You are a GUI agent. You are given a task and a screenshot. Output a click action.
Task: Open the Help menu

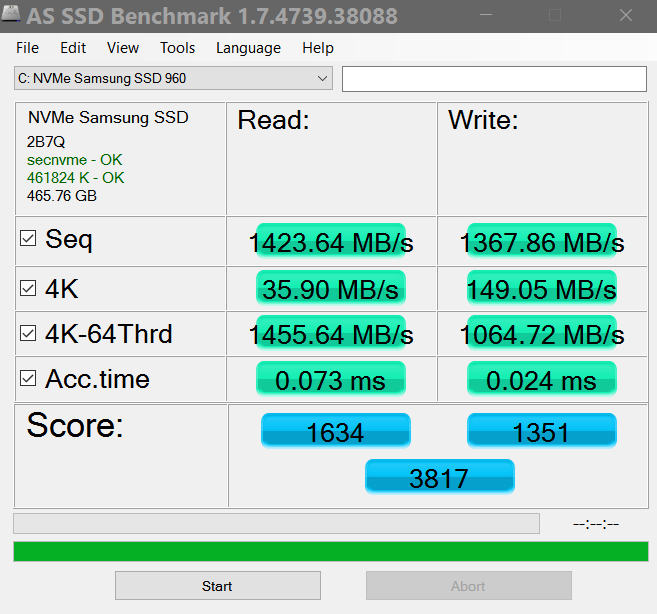point(317,48)
